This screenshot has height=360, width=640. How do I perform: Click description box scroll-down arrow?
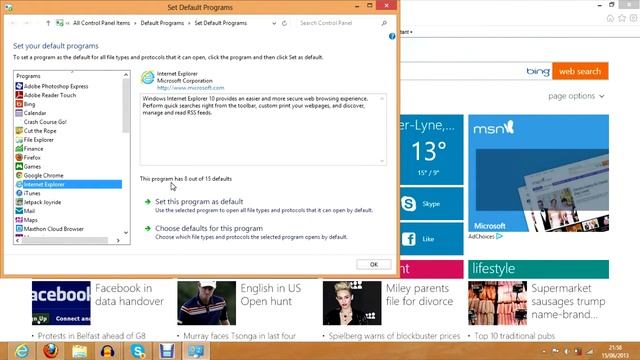(382, 161)
